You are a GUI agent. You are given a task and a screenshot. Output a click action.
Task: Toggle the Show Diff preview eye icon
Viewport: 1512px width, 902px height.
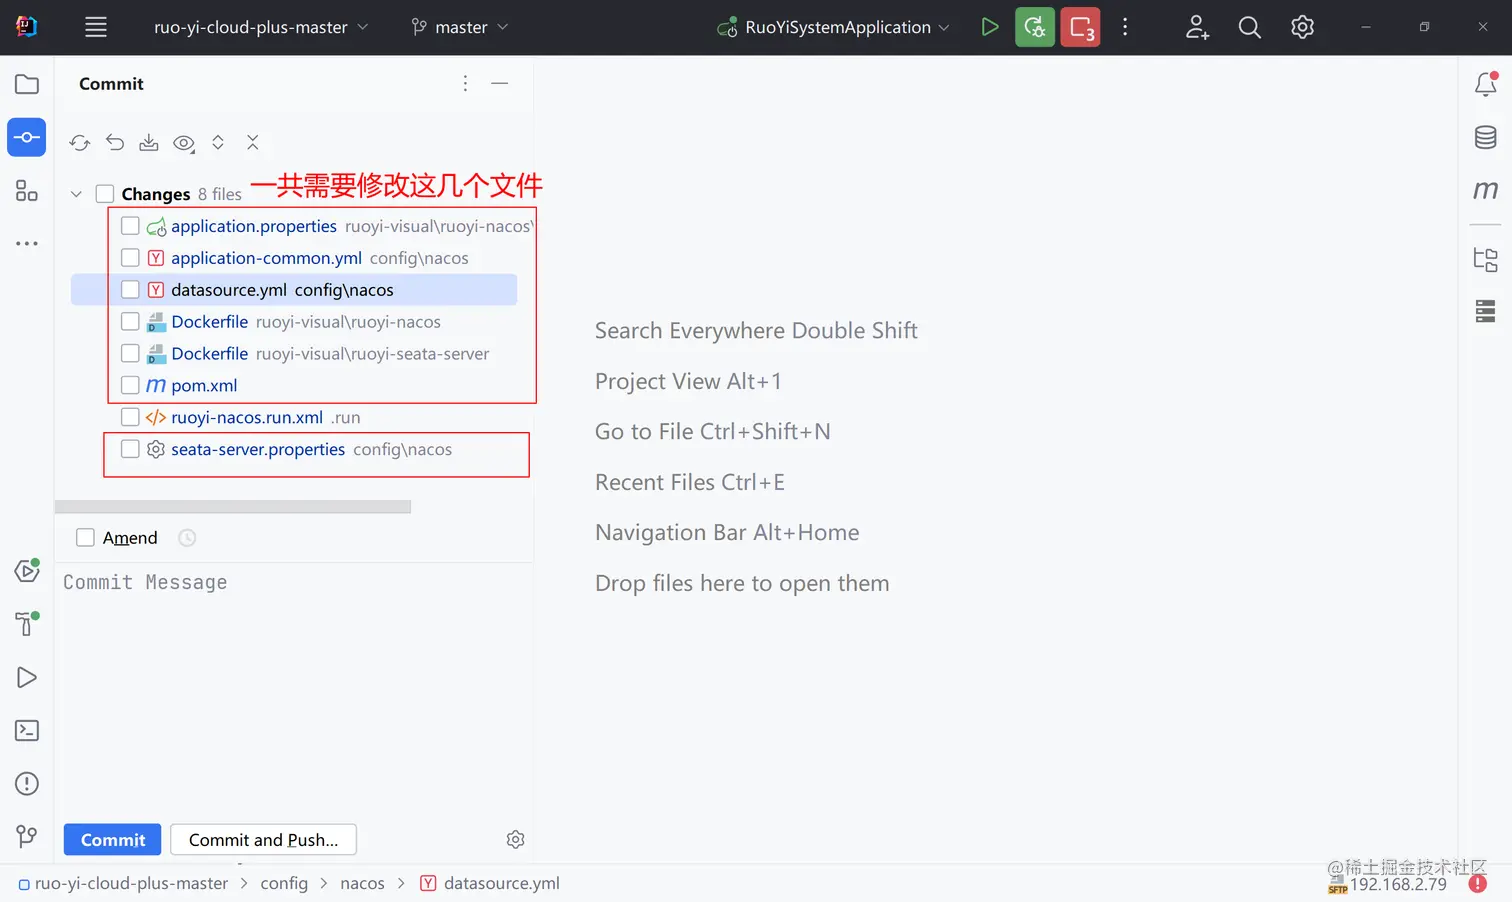click(x=184, y=143)
